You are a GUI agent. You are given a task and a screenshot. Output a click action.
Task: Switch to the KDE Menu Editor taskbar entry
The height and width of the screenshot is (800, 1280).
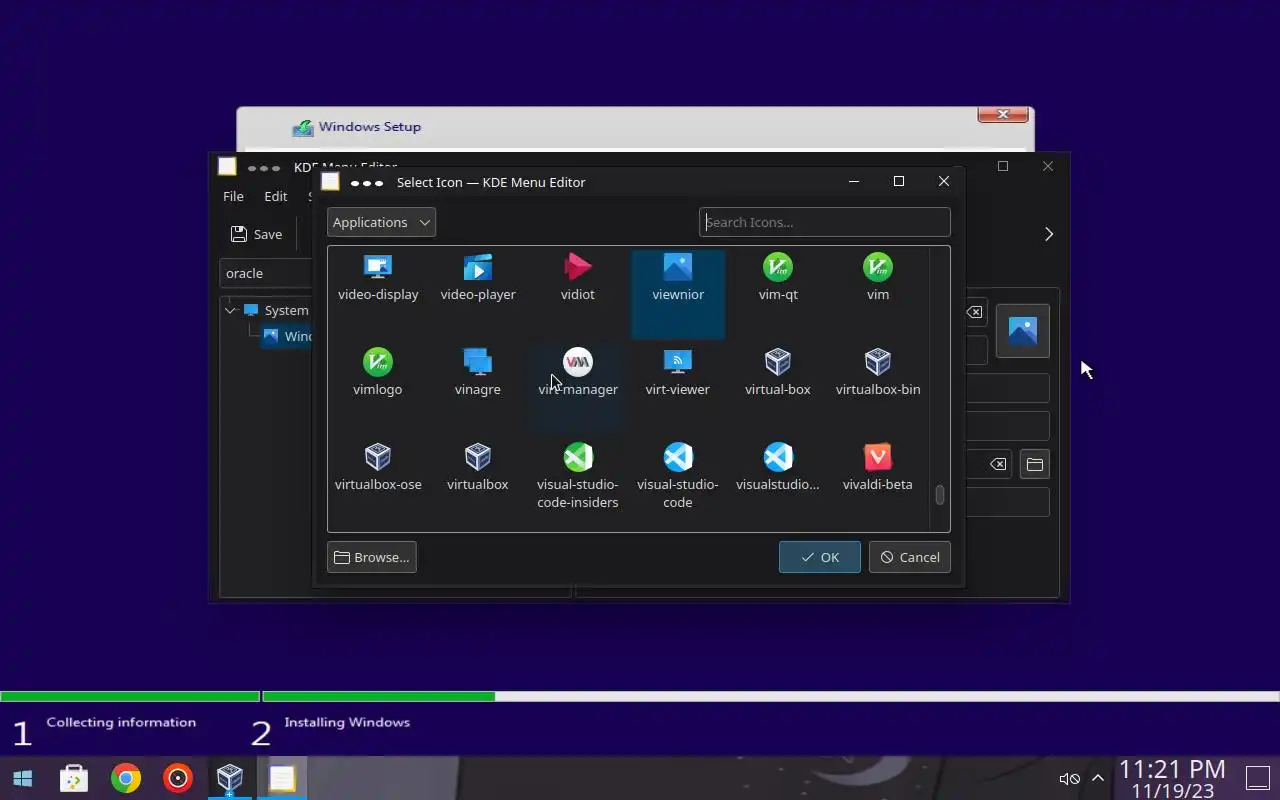coord(282,778)
